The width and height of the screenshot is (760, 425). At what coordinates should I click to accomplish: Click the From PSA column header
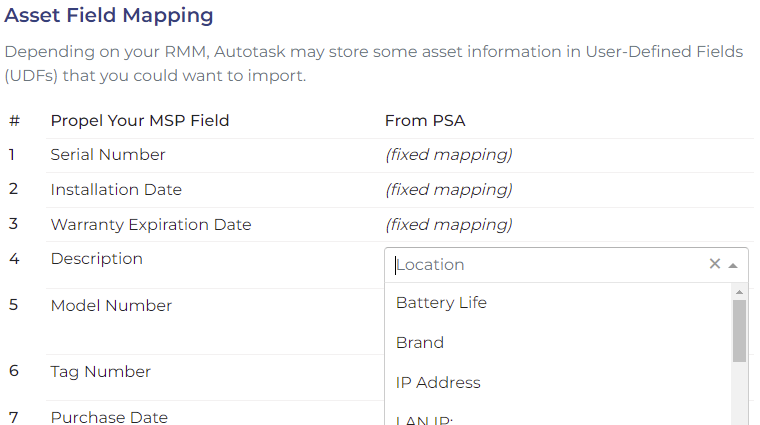[425, 121]
